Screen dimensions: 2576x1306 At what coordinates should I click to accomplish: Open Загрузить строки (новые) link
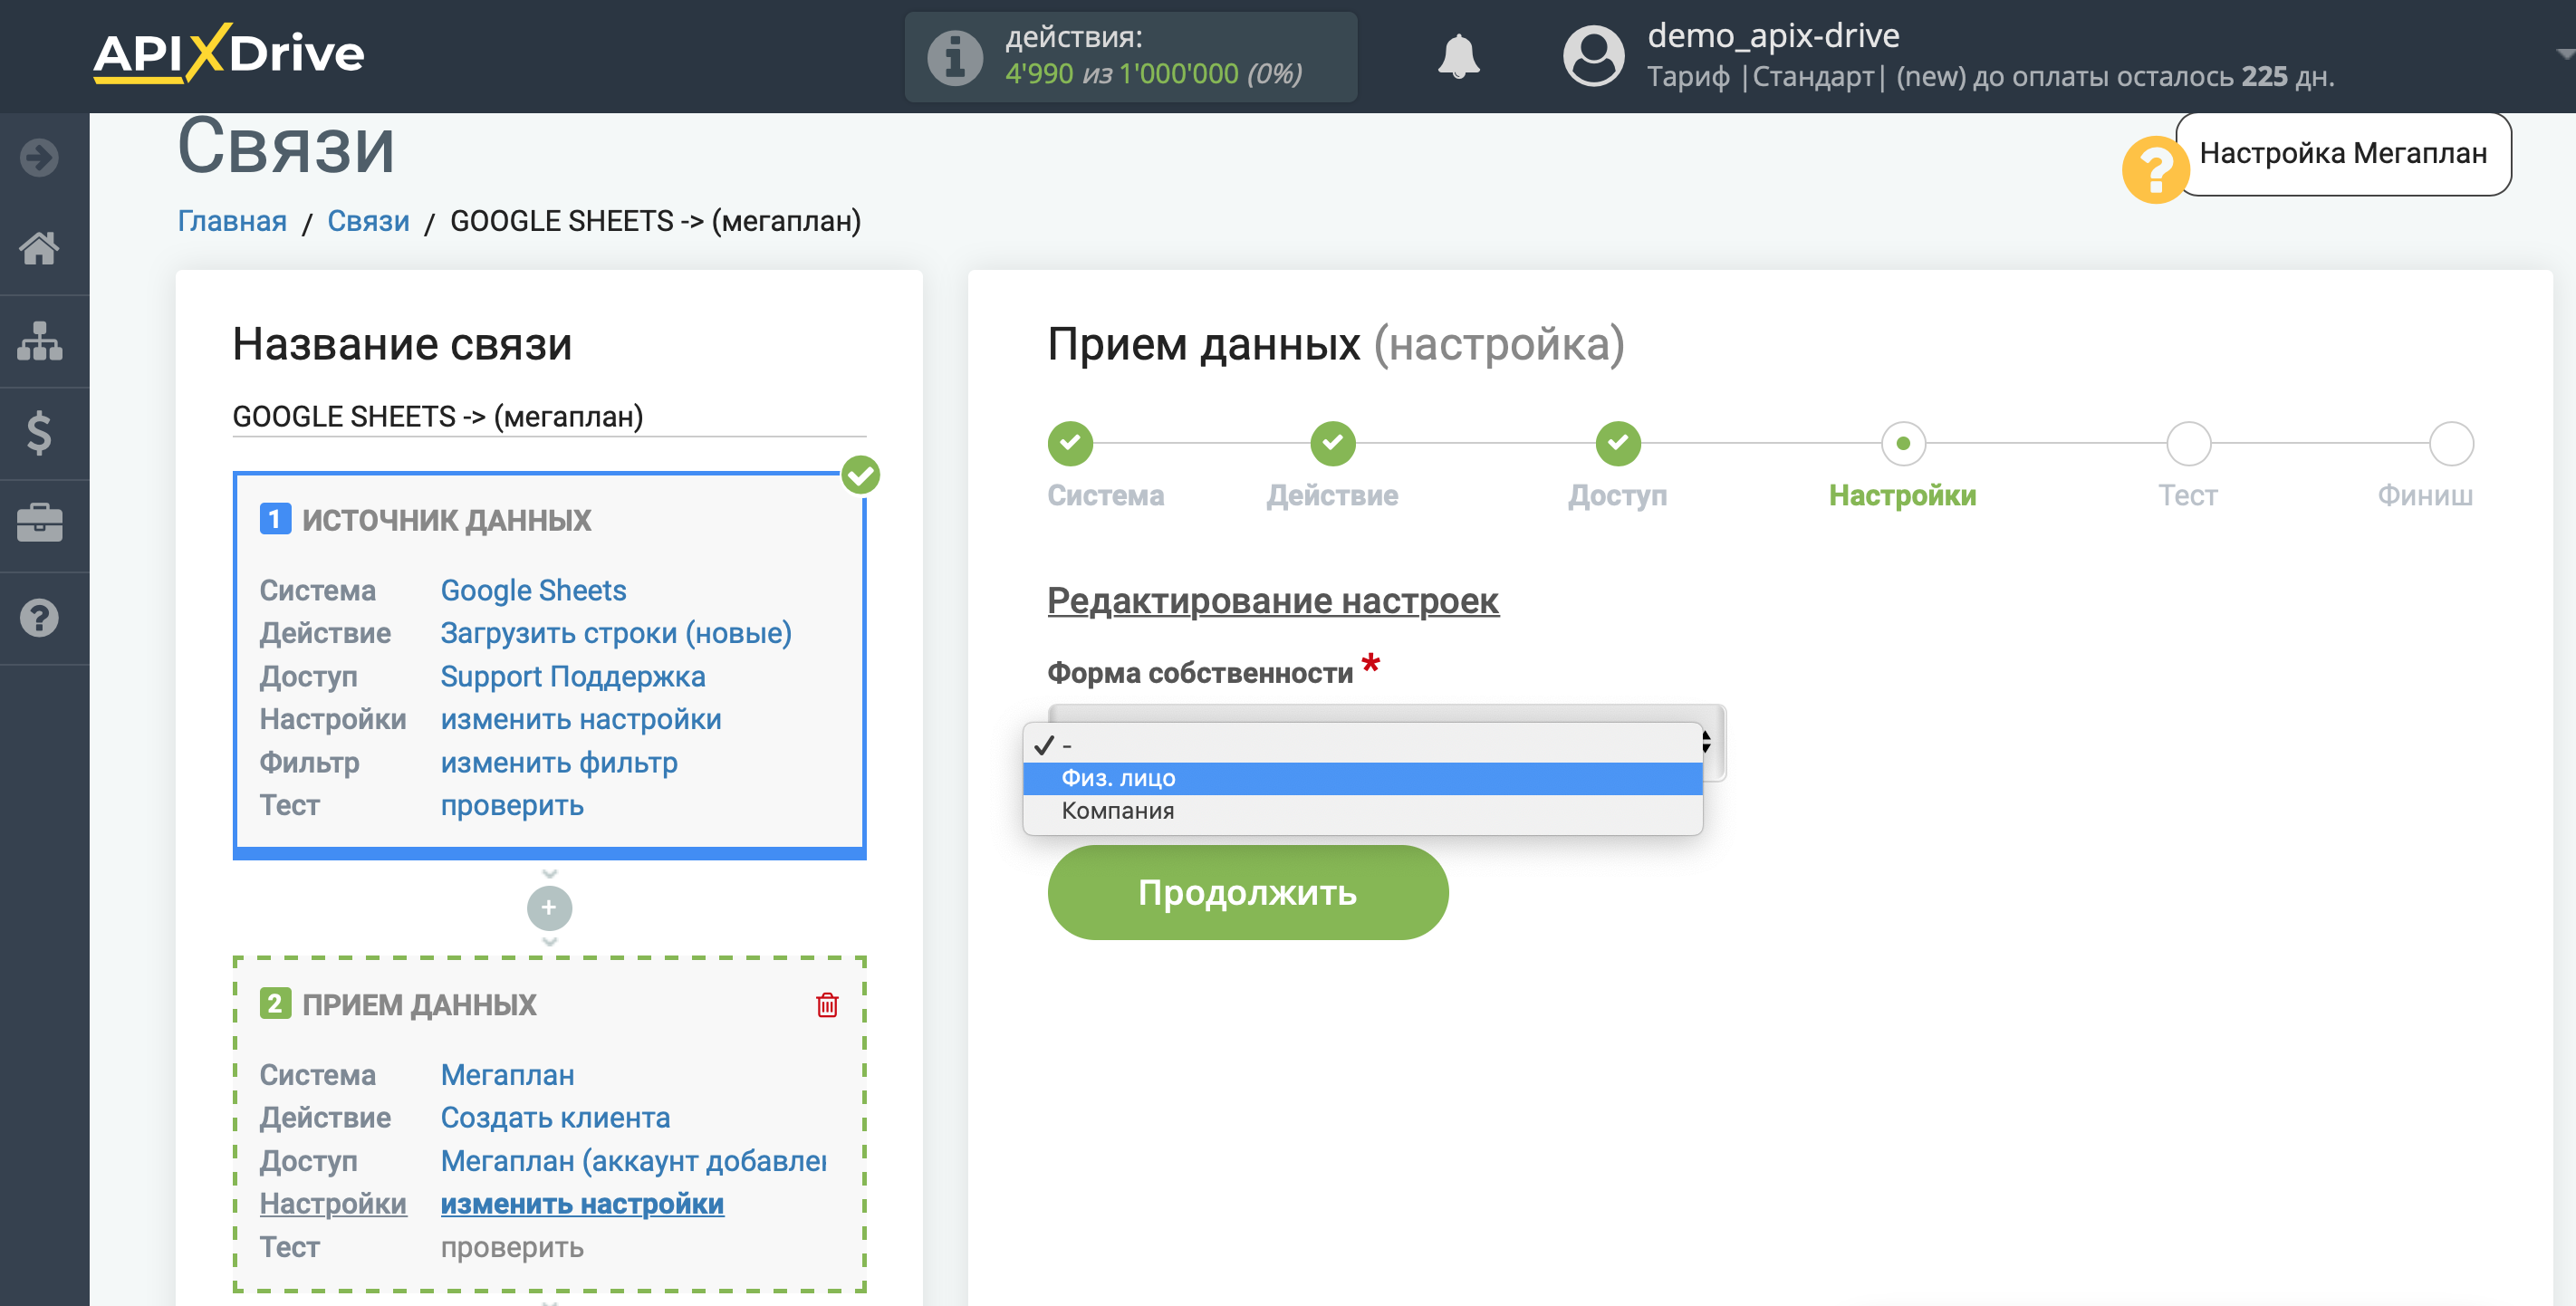616,633
